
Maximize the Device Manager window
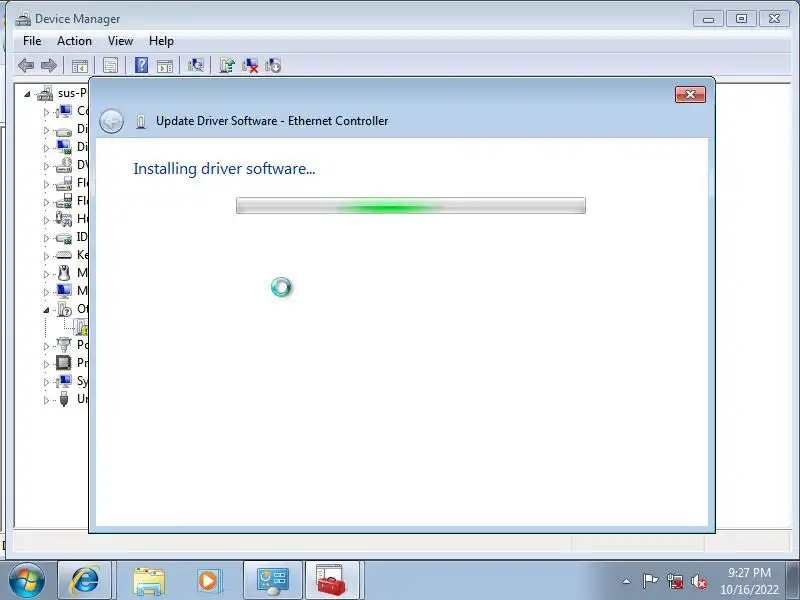coord(741,19)
